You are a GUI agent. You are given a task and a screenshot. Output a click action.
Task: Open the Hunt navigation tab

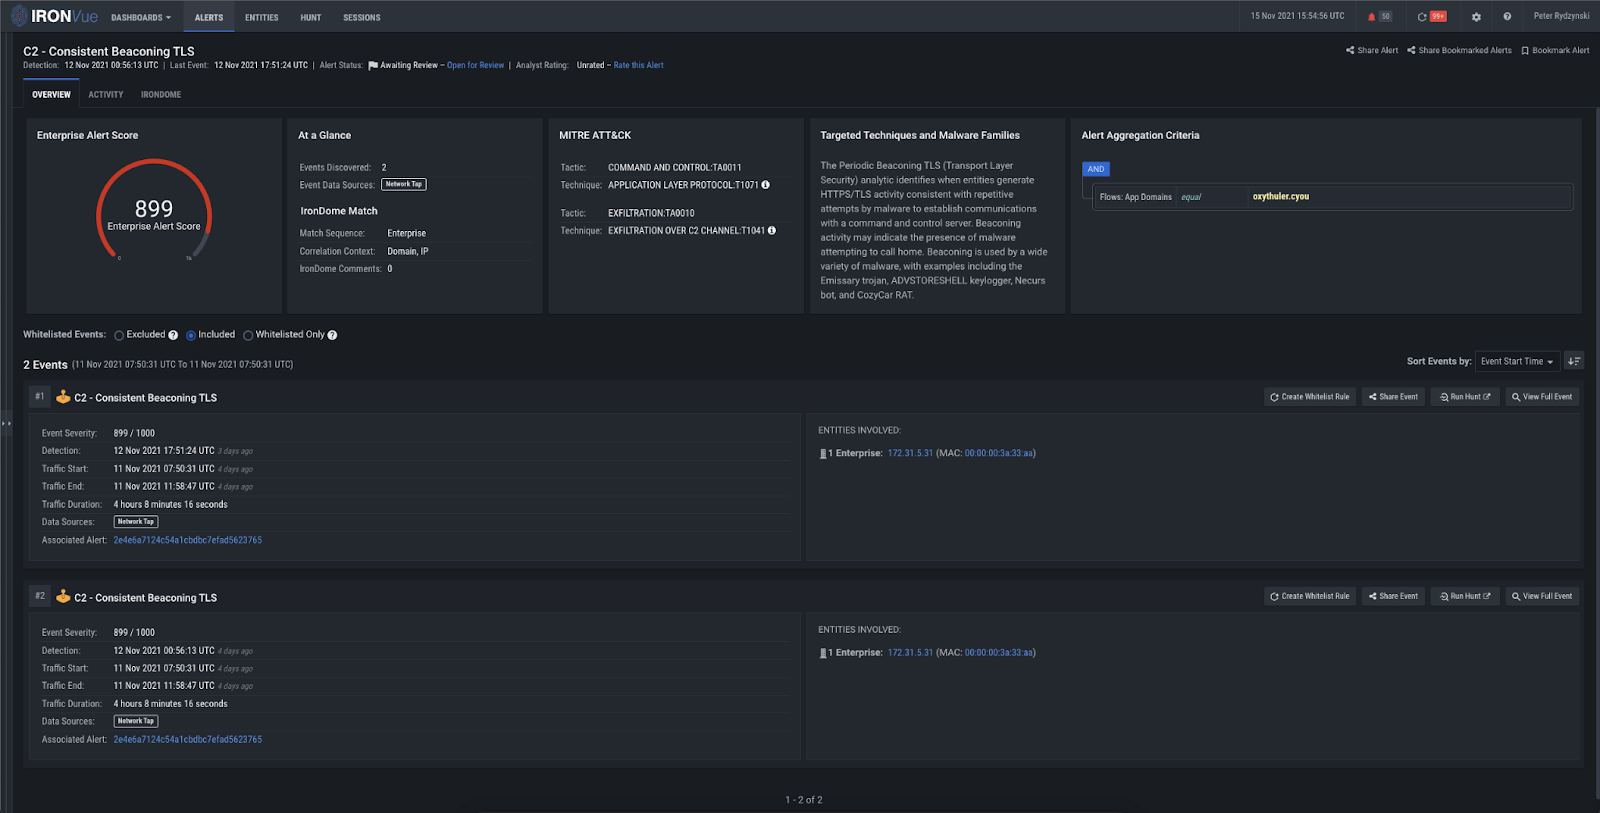311,18
